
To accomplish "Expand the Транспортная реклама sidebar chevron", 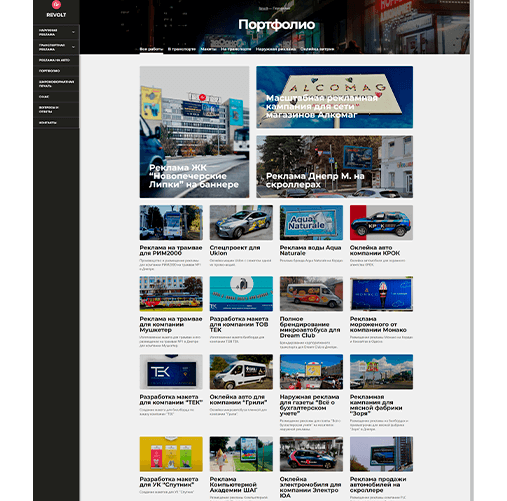I will pos(73,47).
